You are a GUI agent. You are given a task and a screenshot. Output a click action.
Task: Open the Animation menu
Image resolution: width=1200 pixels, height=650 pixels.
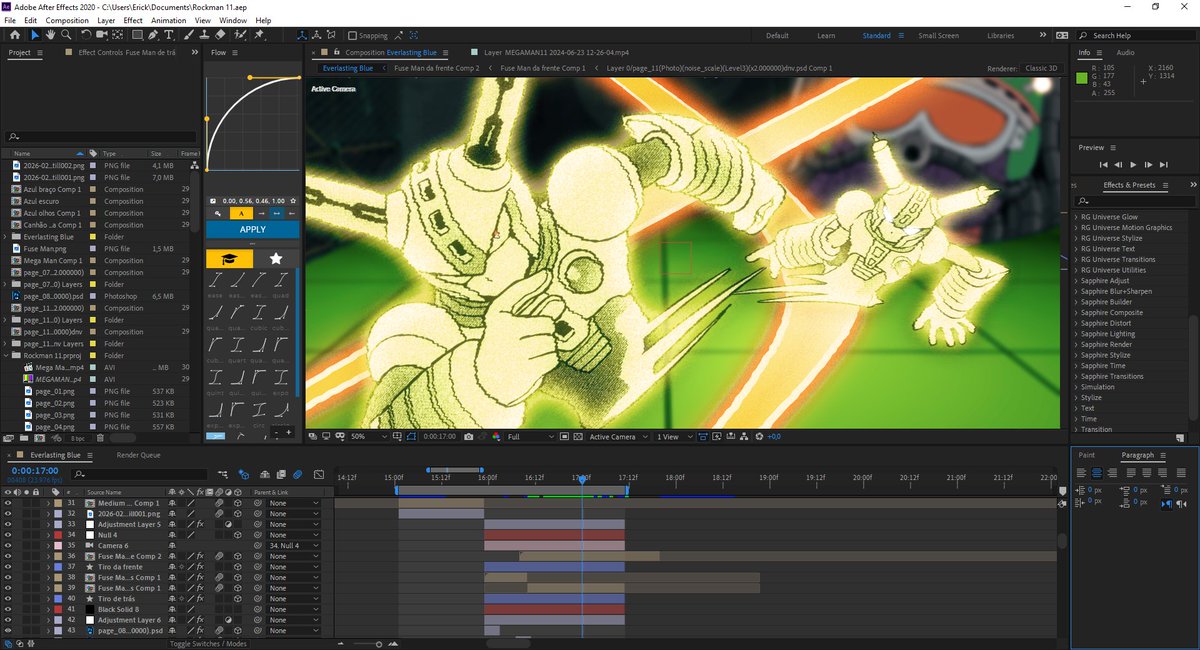(169, 20)
